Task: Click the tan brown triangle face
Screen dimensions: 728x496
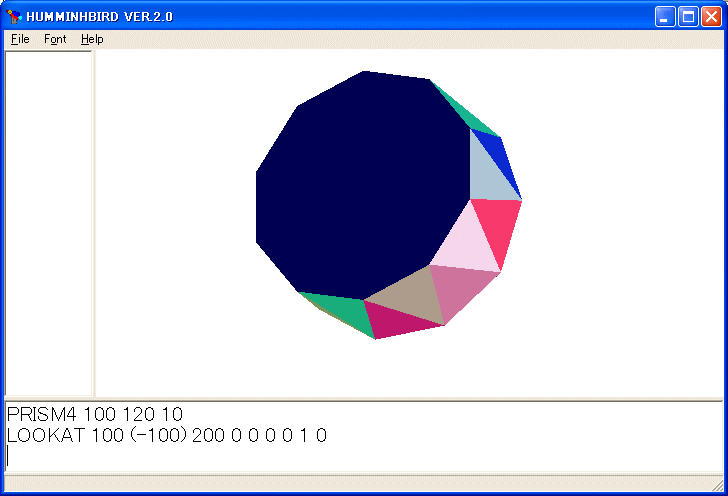Action: click(x=413, y=295)
